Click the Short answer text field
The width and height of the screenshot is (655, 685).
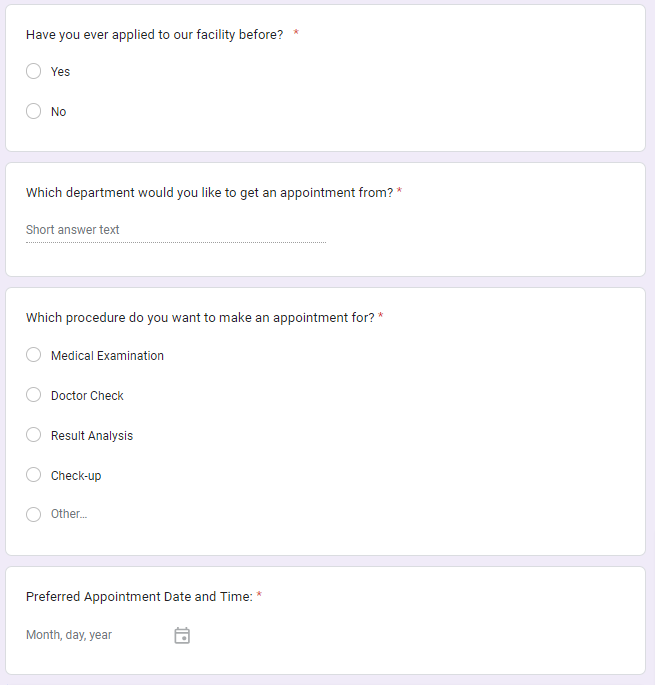tap(175, 230)
